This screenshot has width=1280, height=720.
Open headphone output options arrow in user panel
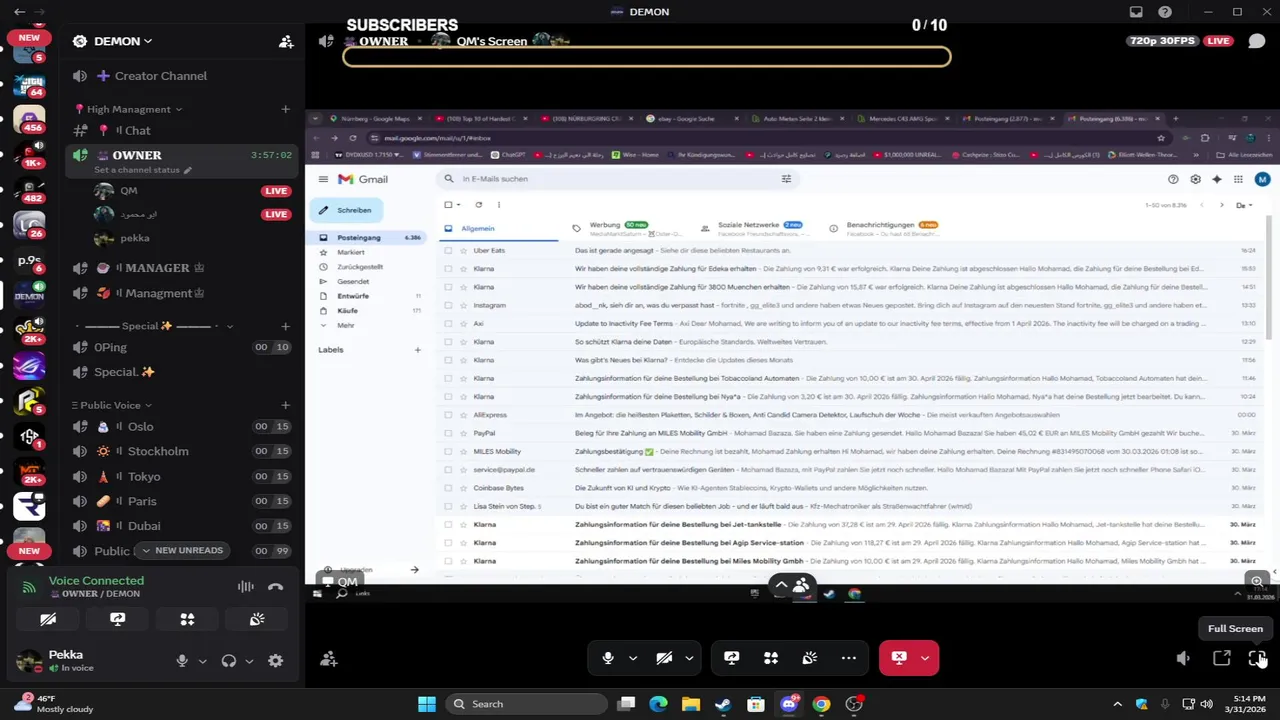click(x=249, y=661)
